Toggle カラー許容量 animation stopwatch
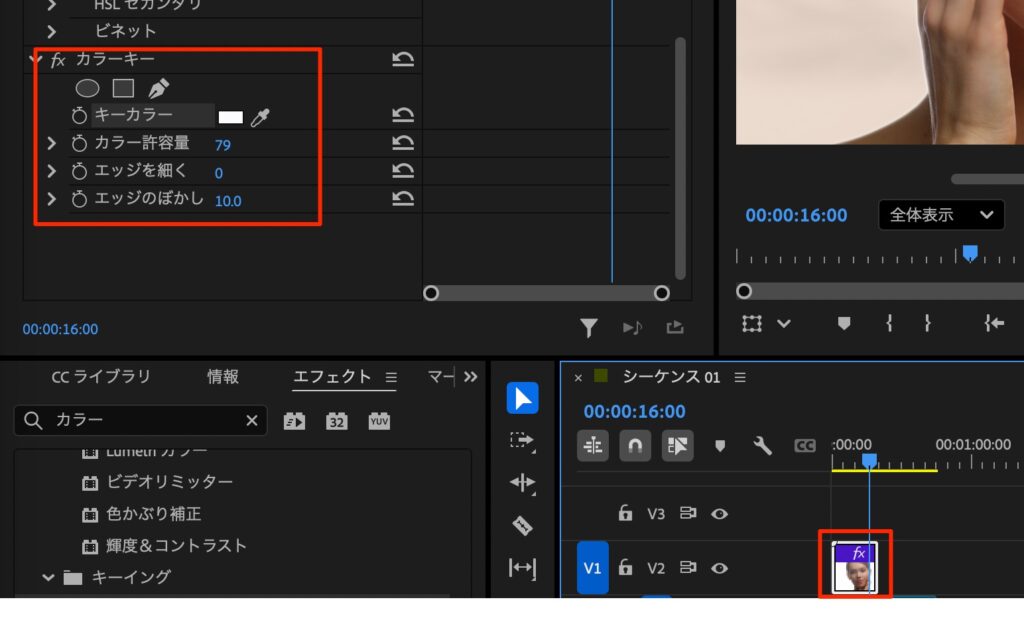The image size is (1024, 626). [80, 144]
